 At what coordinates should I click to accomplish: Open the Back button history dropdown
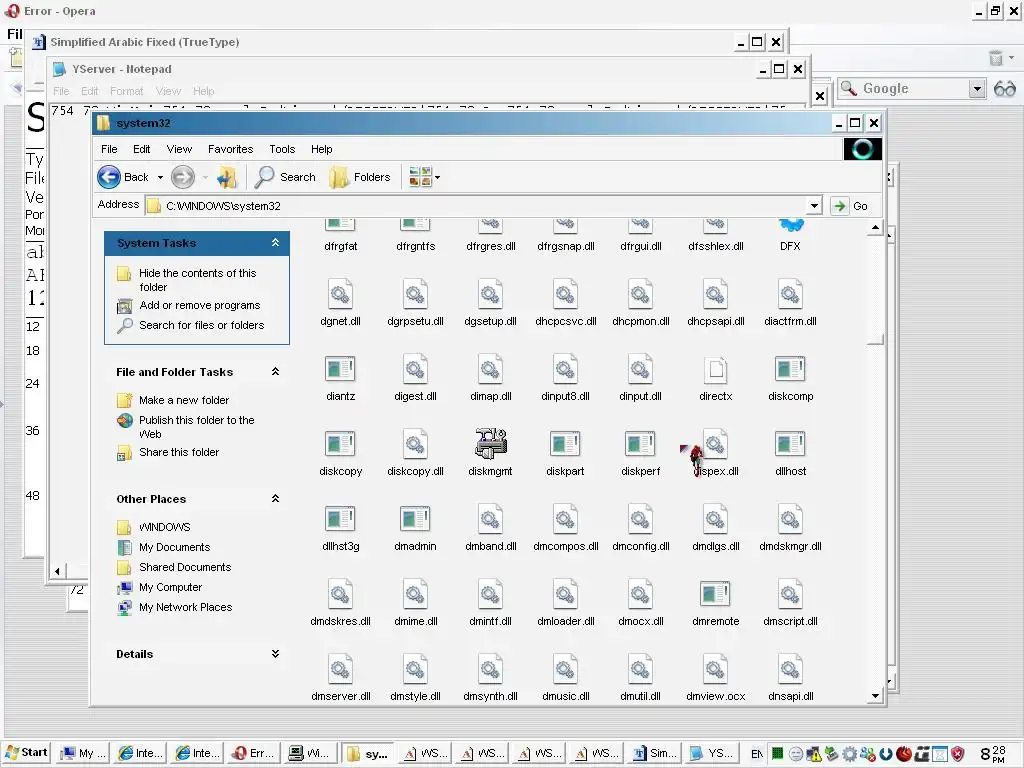tap(160, 178)
